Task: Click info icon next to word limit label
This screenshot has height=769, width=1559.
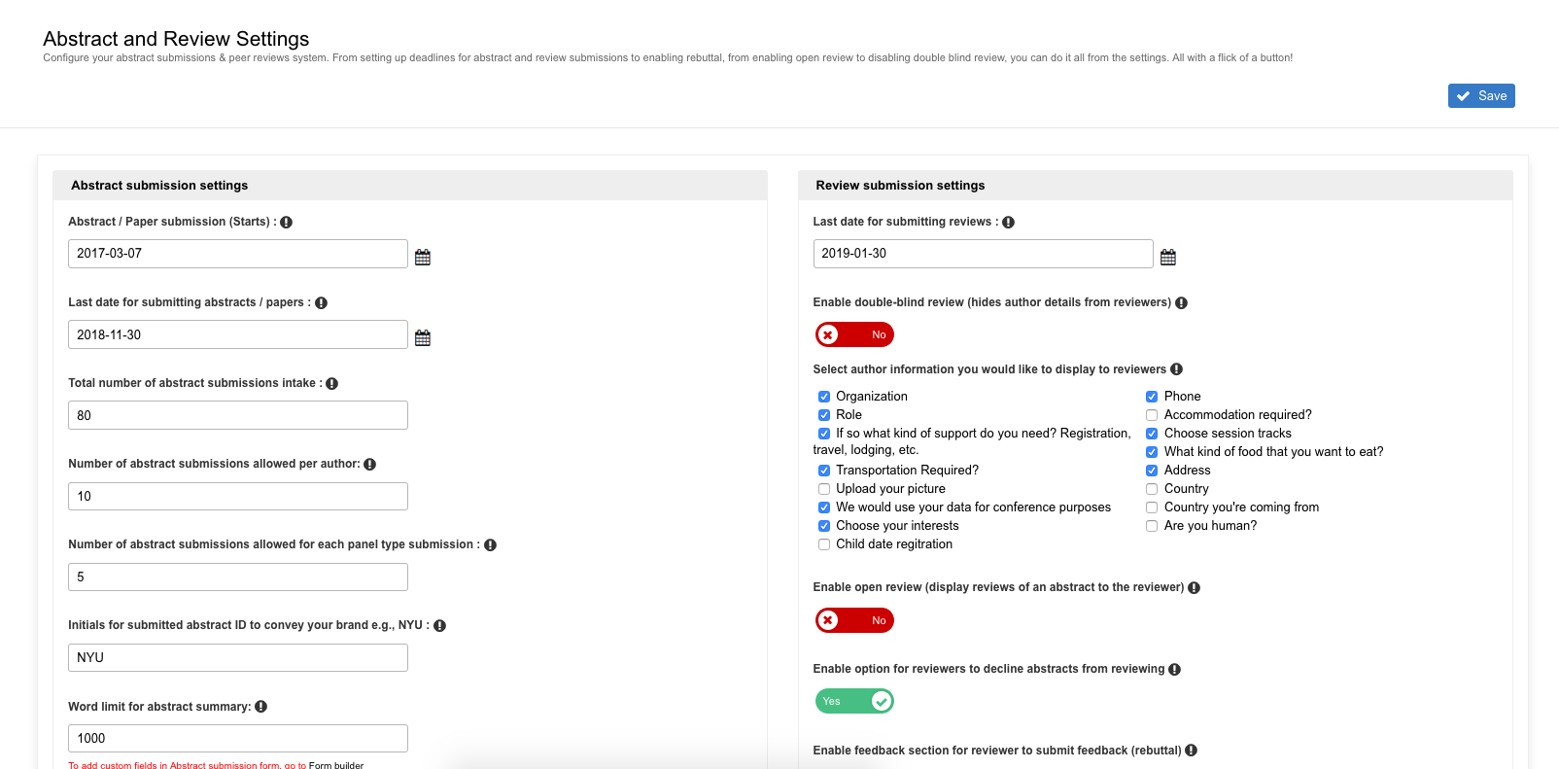Action: [261, 706]
